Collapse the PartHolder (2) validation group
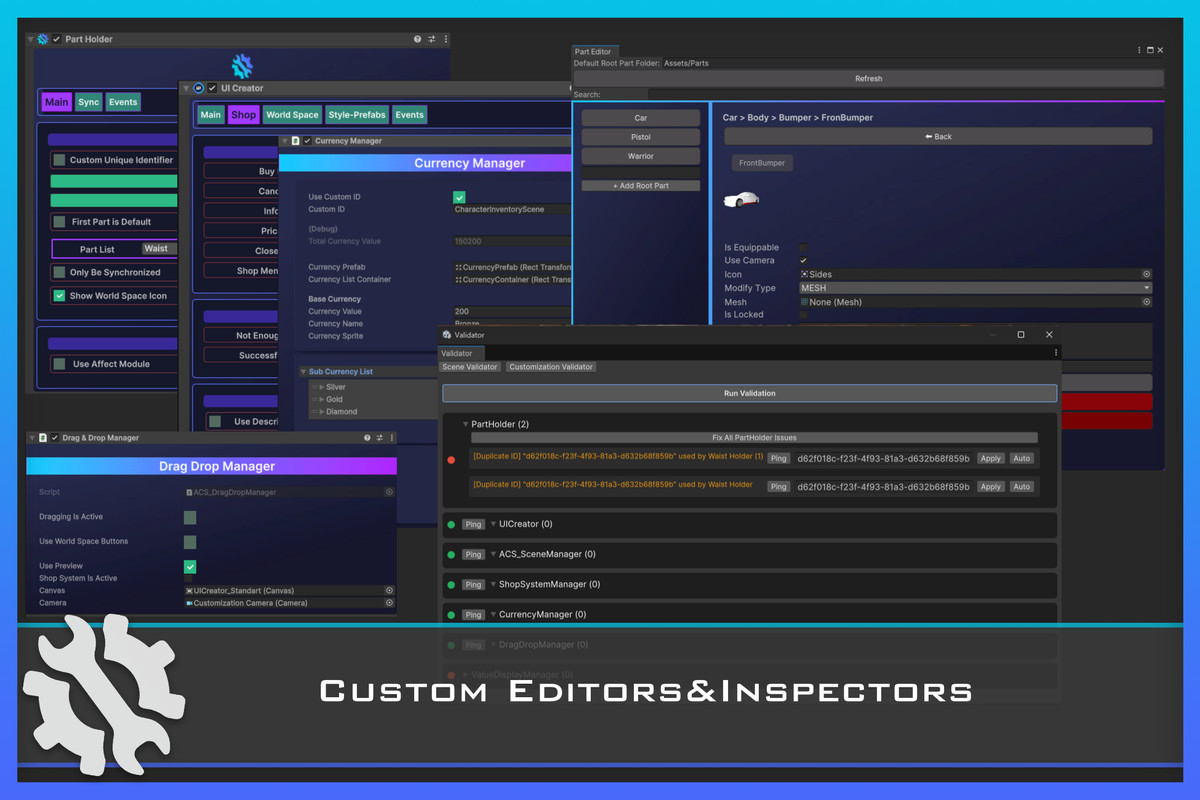The height and width of the screenshot is (800, 1200). click(x=465, y=424)
